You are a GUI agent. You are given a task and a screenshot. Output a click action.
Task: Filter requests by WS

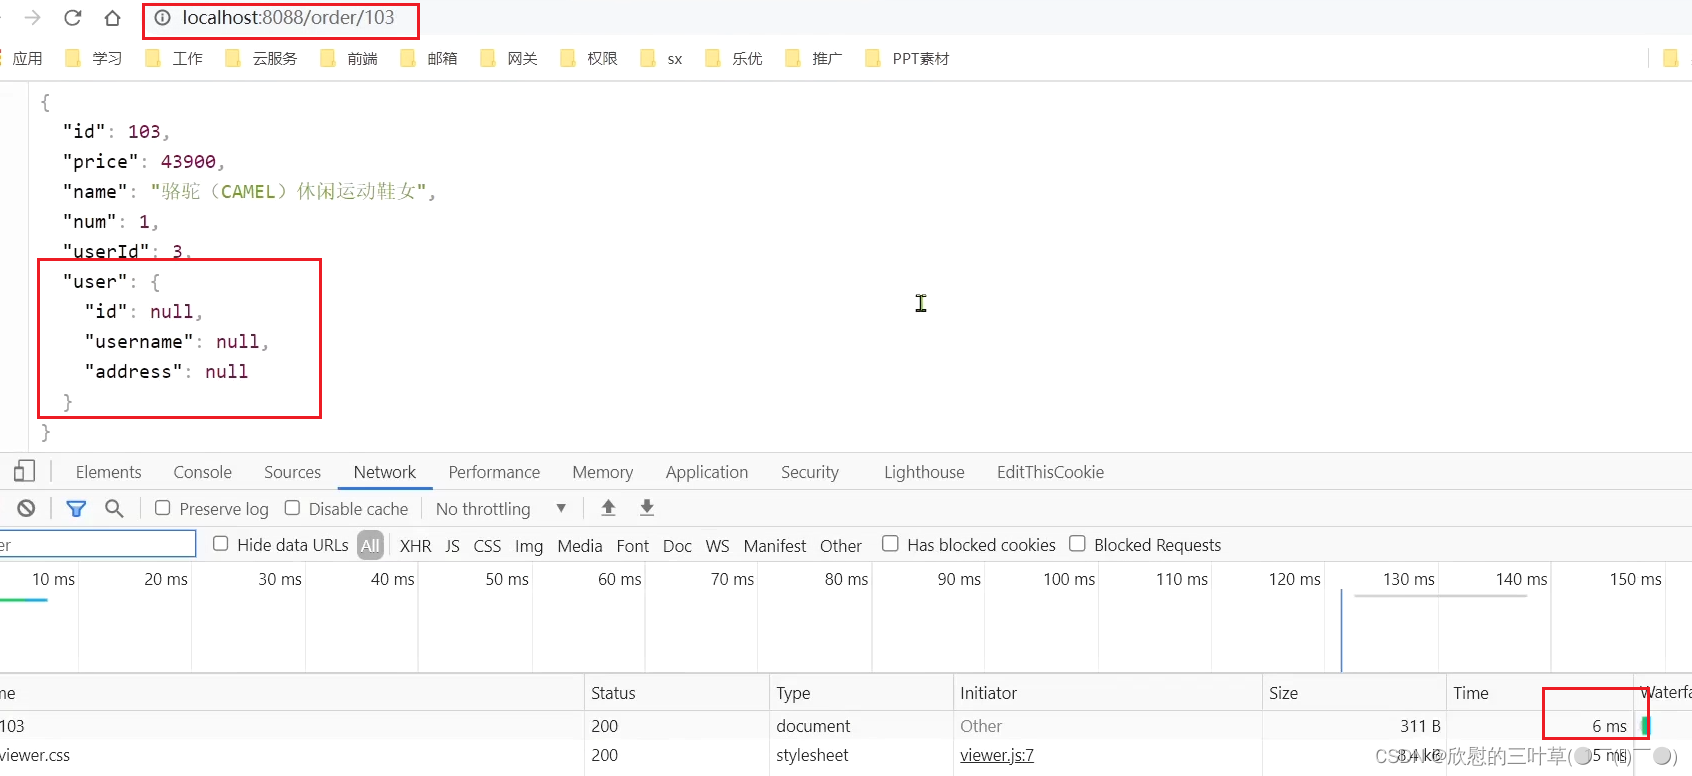coord(717,546)
